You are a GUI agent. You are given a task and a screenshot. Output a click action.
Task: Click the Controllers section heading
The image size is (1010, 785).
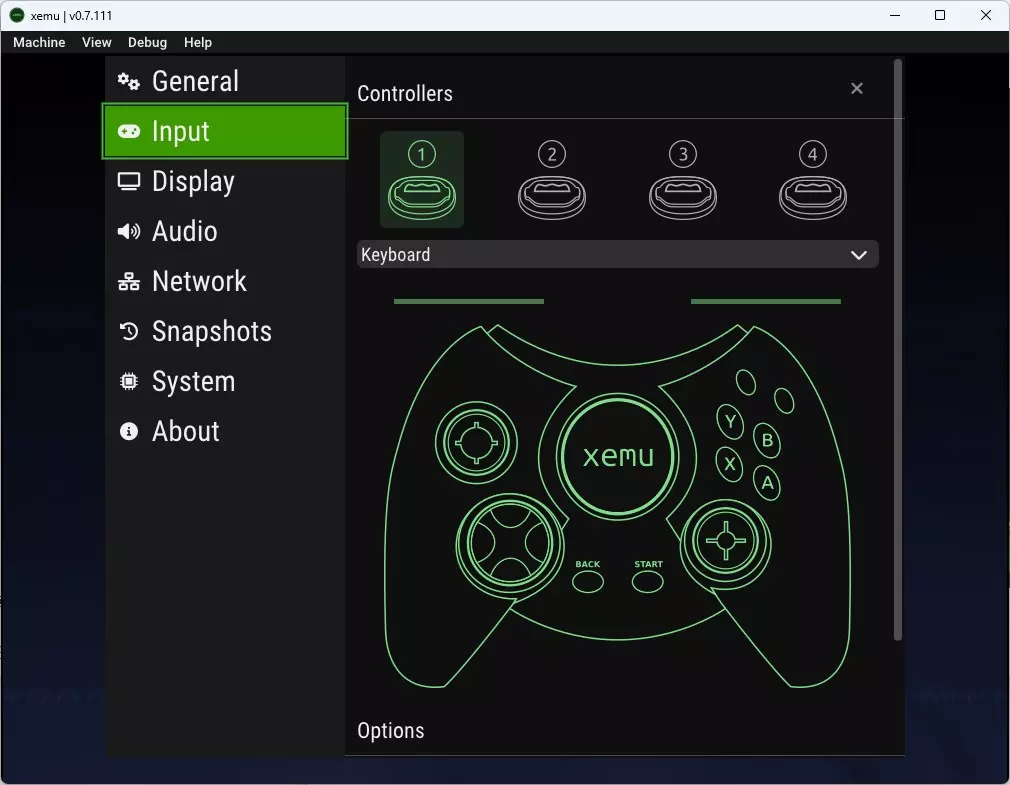(405, 93)
